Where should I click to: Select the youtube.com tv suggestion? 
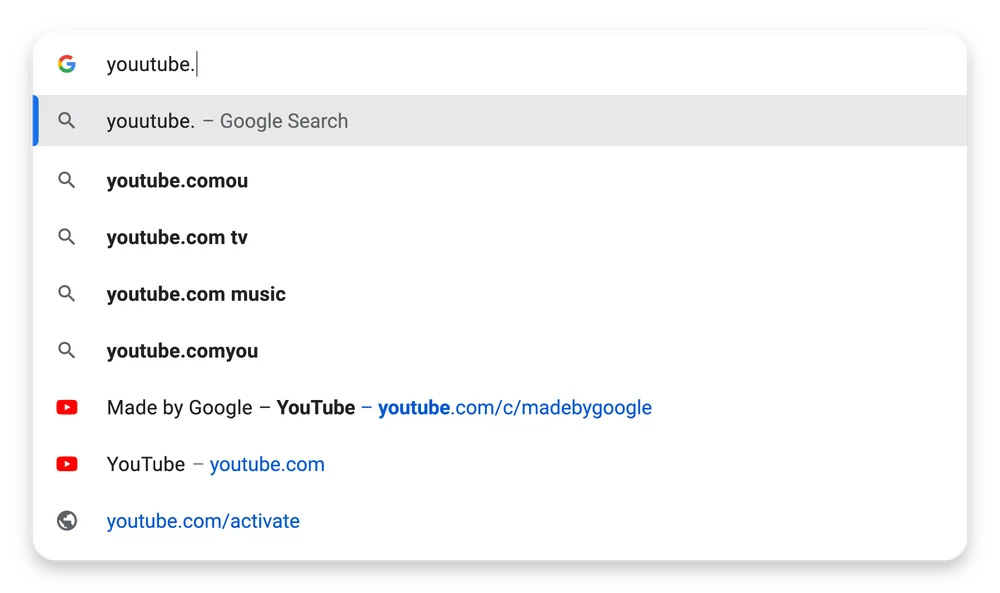click(177, 237)
